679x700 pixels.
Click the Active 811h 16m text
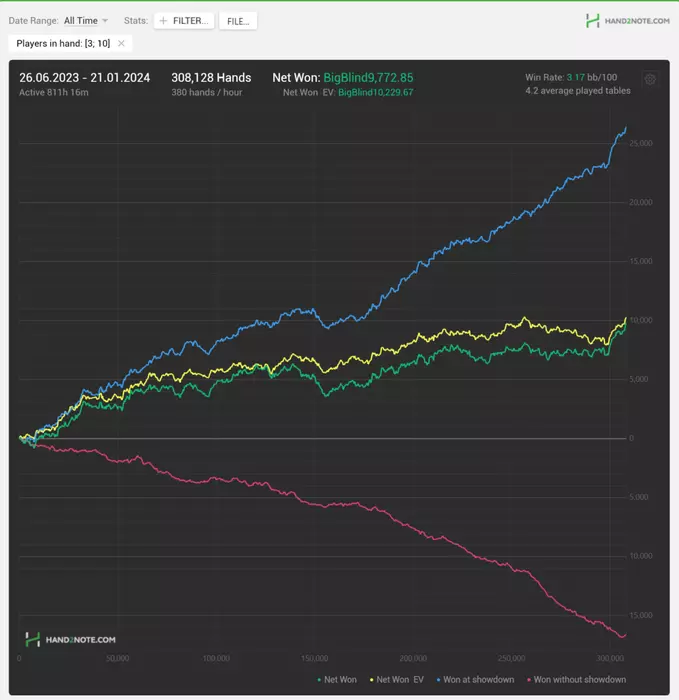54,92
